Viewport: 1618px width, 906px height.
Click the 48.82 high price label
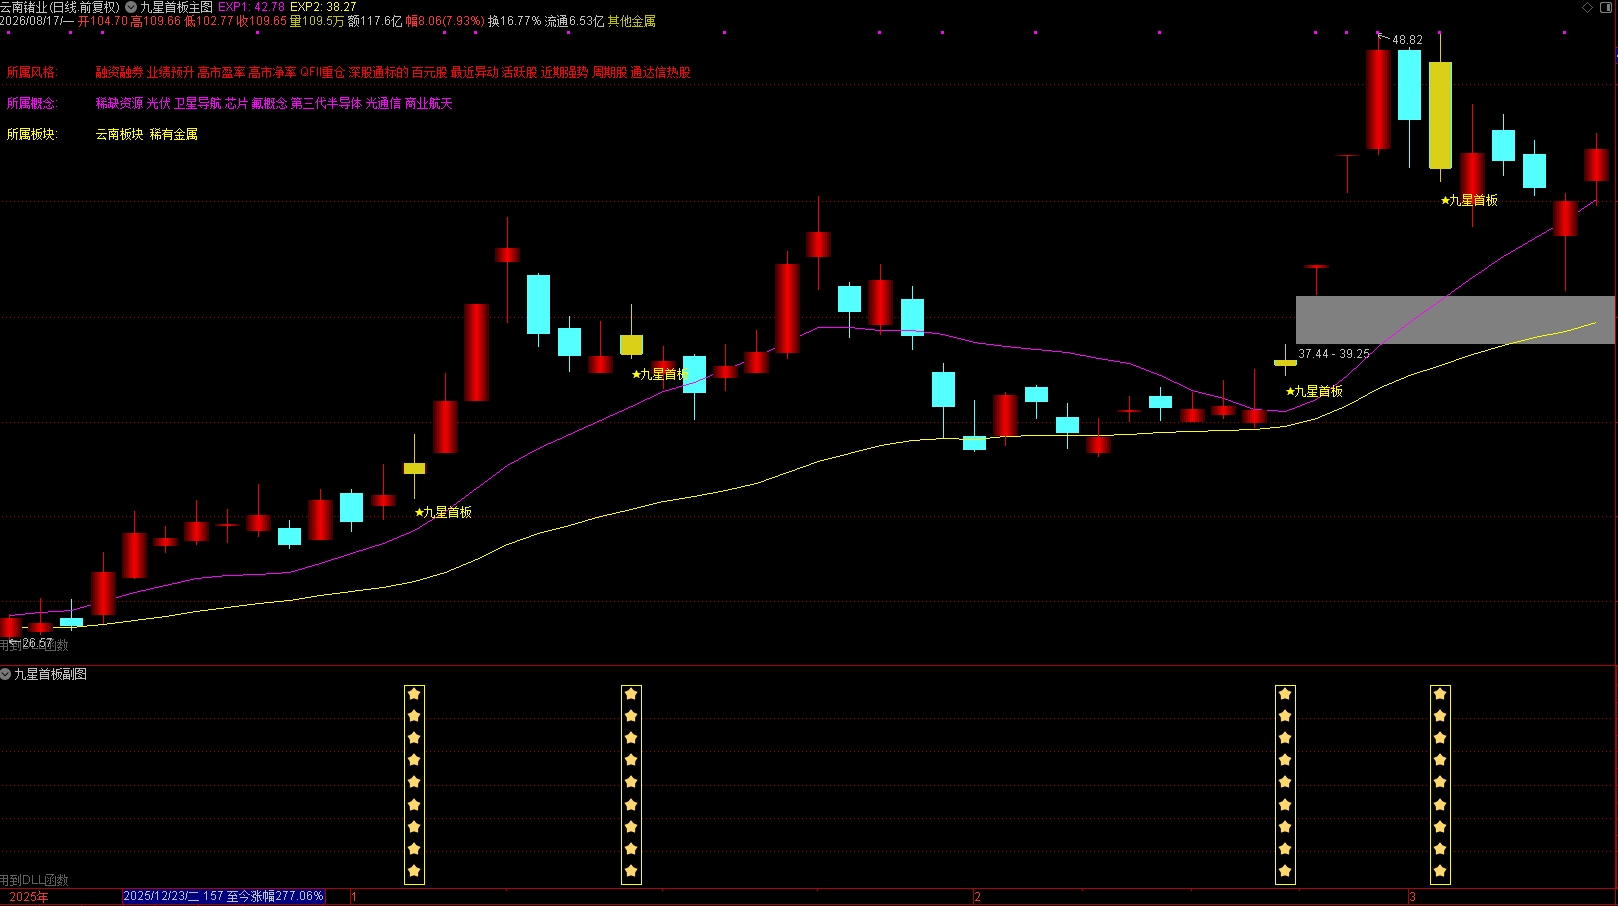point(1407,40)
